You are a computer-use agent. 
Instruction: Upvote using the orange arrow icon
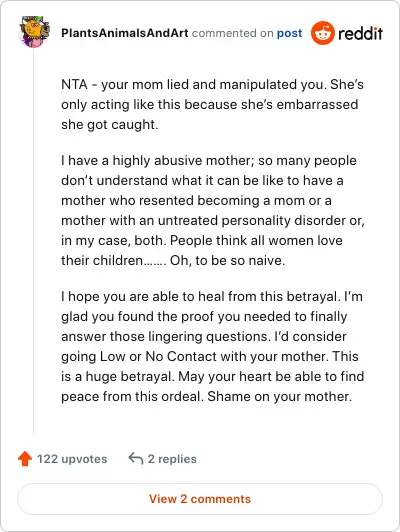[25, 459]
